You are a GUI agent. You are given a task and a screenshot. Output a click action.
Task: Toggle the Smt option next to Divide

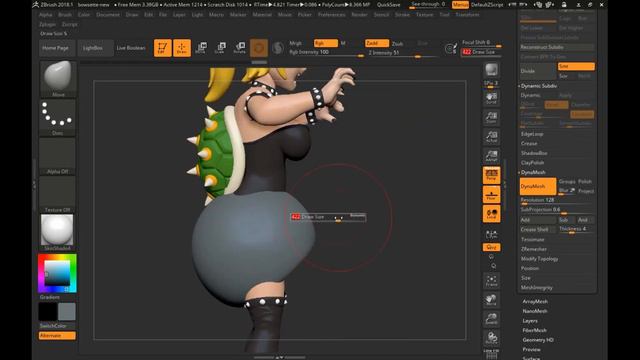pyautogui.click(x=576, y=66)
